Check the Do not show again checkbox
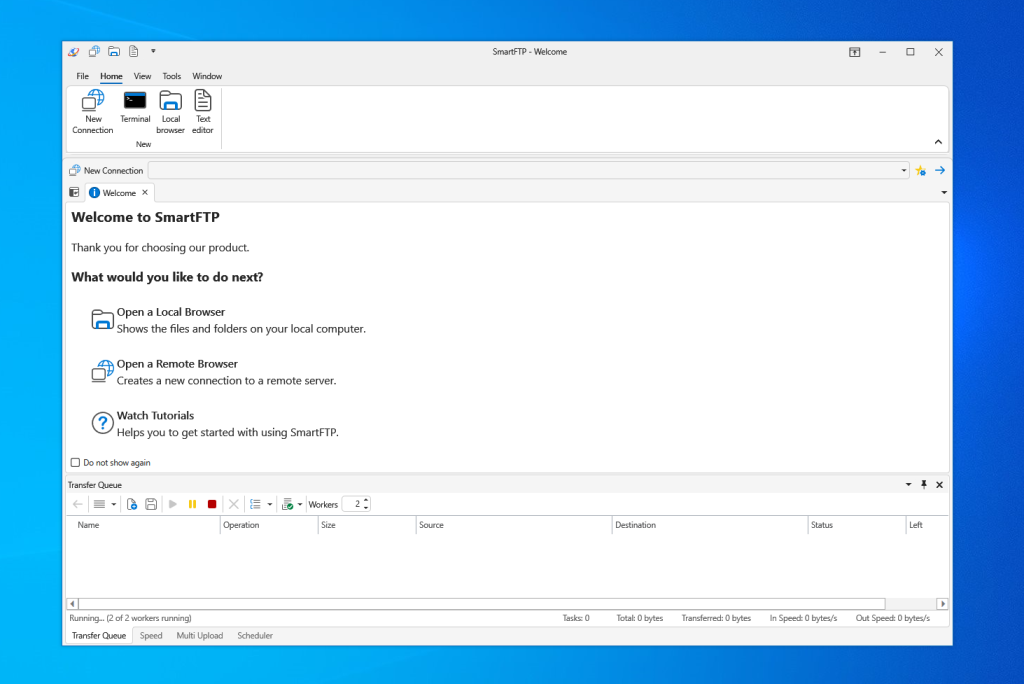 [75, 462]
